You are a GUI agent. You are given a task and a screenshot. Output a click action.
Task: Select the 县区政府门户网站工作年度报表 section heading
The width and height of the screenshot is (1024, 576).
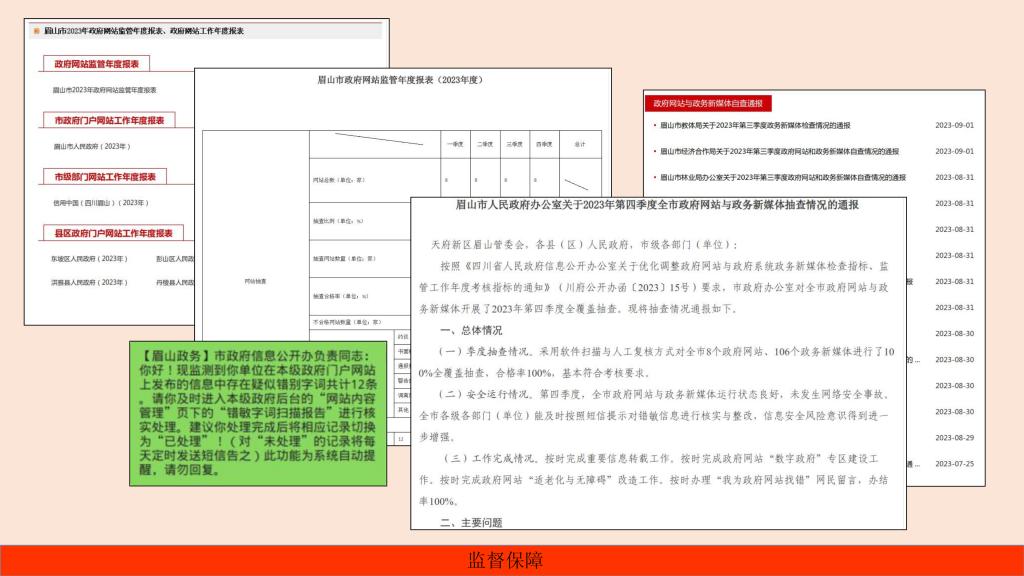pyautogui.click(x=114, y=233)
